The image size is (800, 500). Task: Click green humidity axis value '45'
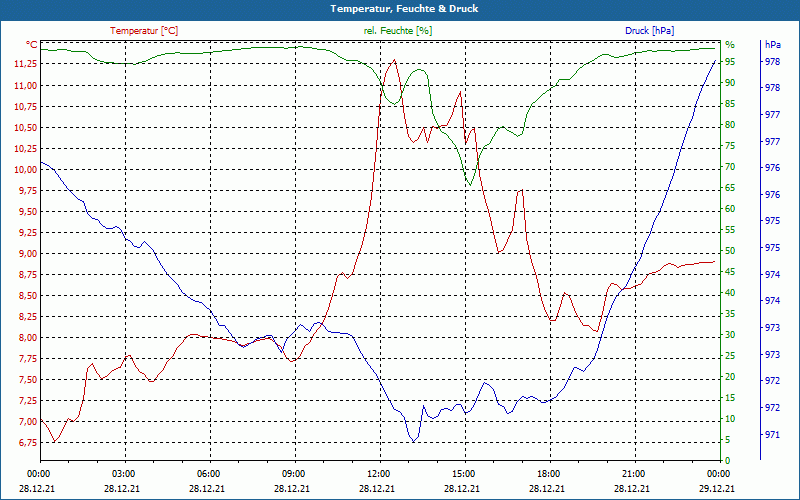730,272
